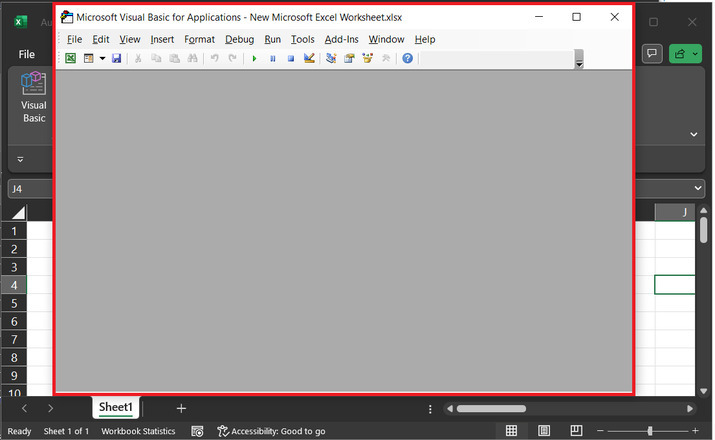Click the Copy icon in VBA toolbar
715x440 pixels.
[x=156, y=58]
